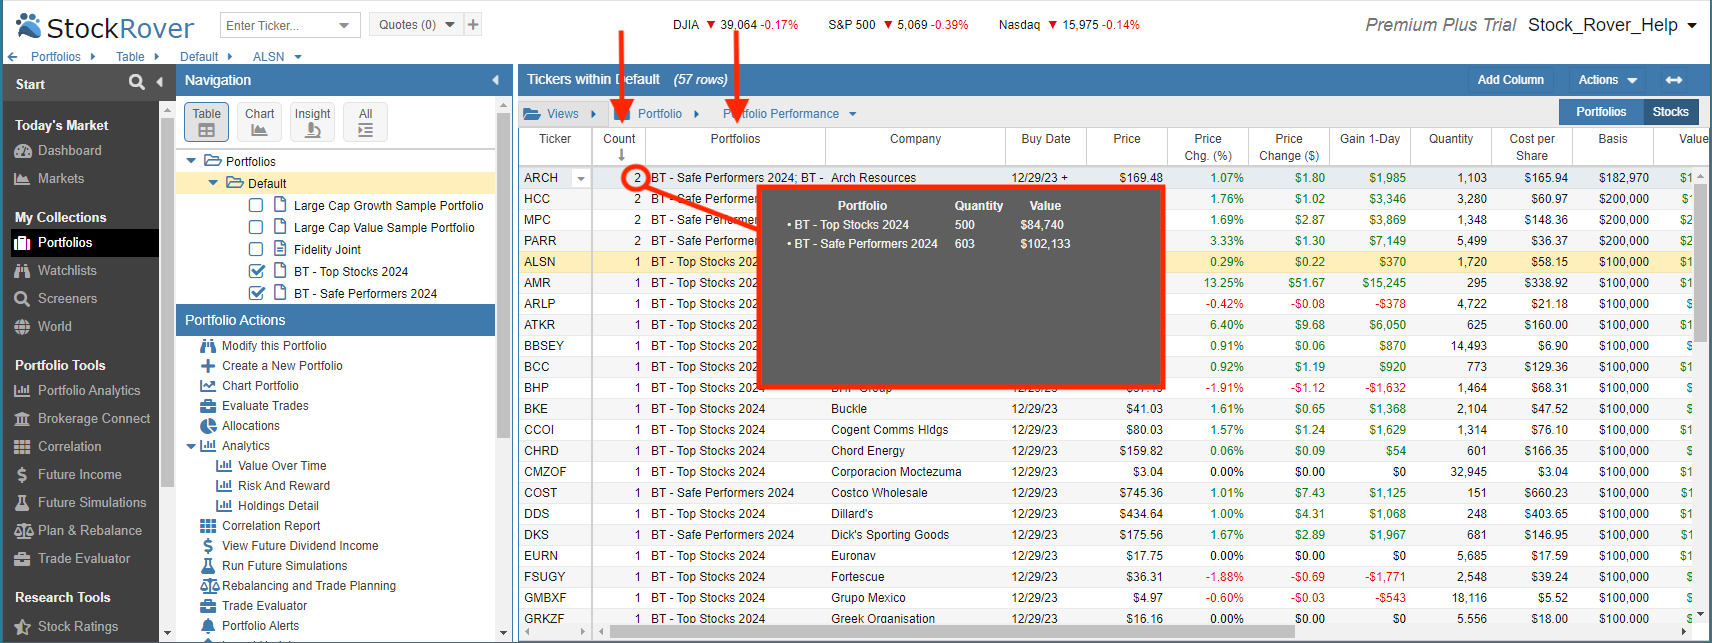Click the Default breadcrumb item
The image size is (1712, 643).
[x=199, y=57]
